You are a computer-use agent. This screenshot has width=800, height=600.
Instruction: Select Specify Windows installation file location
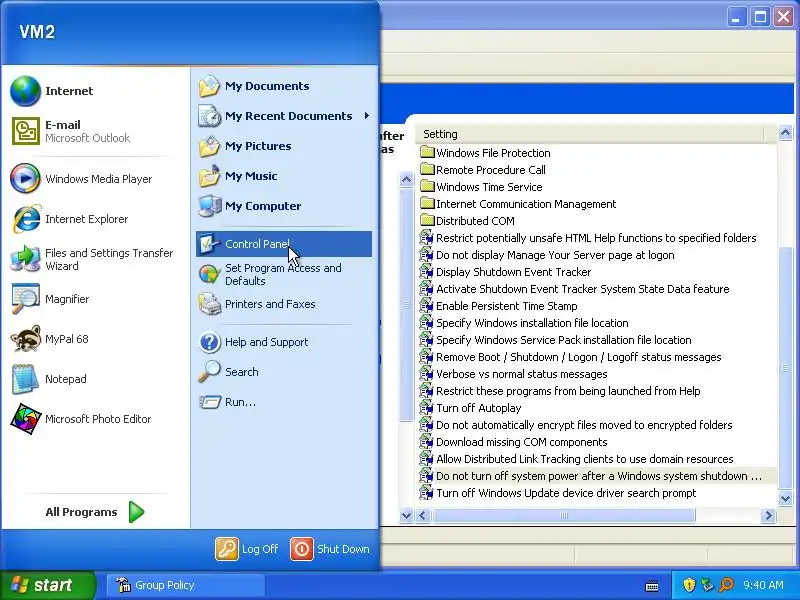524,323
